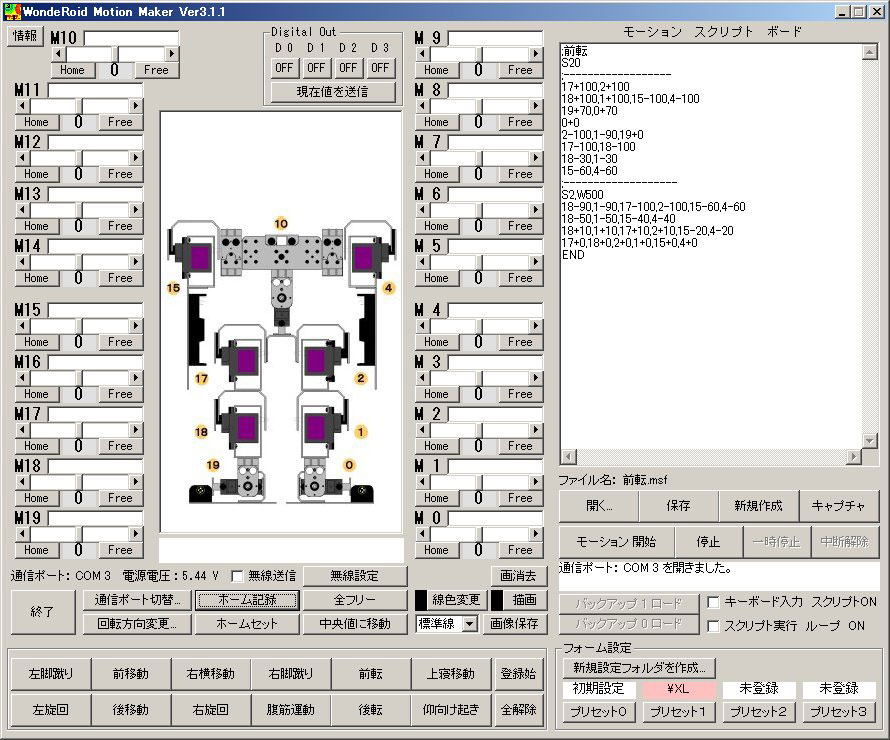Screen dimensions: 890x740
Task: Run the 前転 motion preset button
Action: (371, 674)
